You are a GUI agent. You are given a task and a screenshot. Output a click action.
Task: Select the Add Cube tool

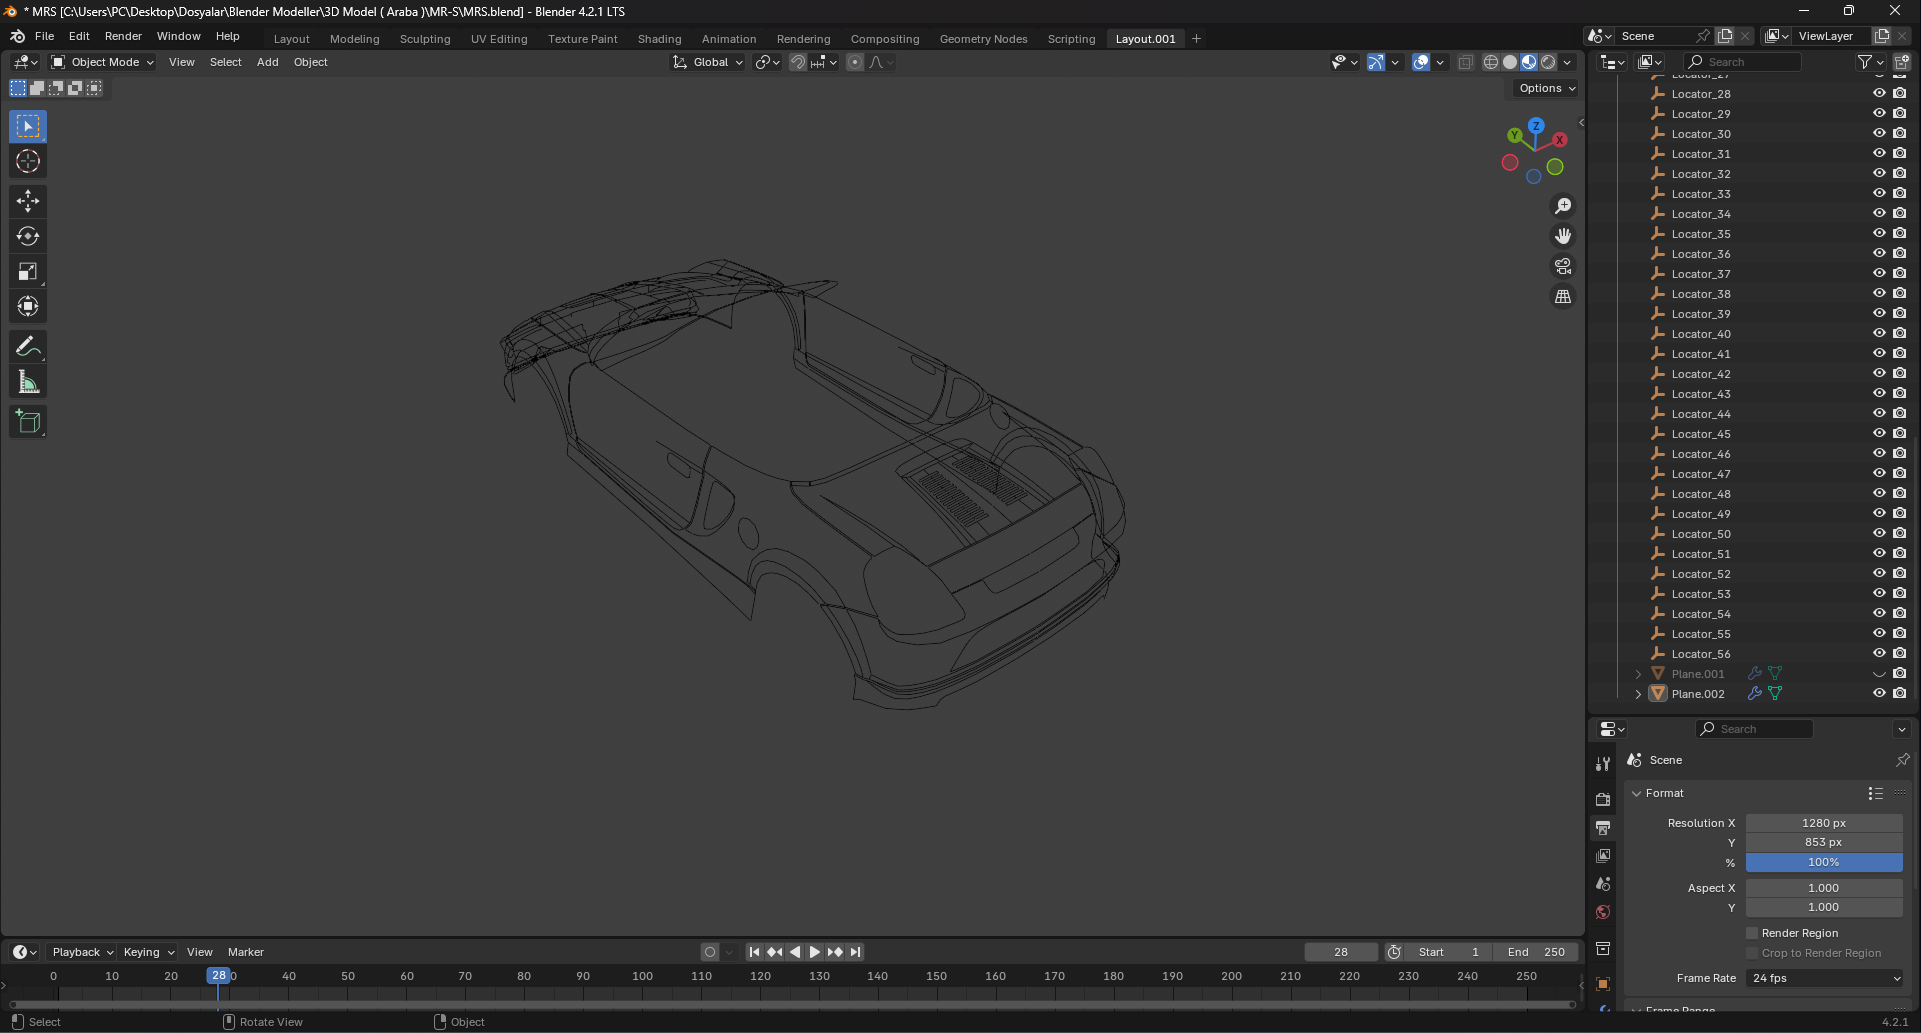[28, 422]
